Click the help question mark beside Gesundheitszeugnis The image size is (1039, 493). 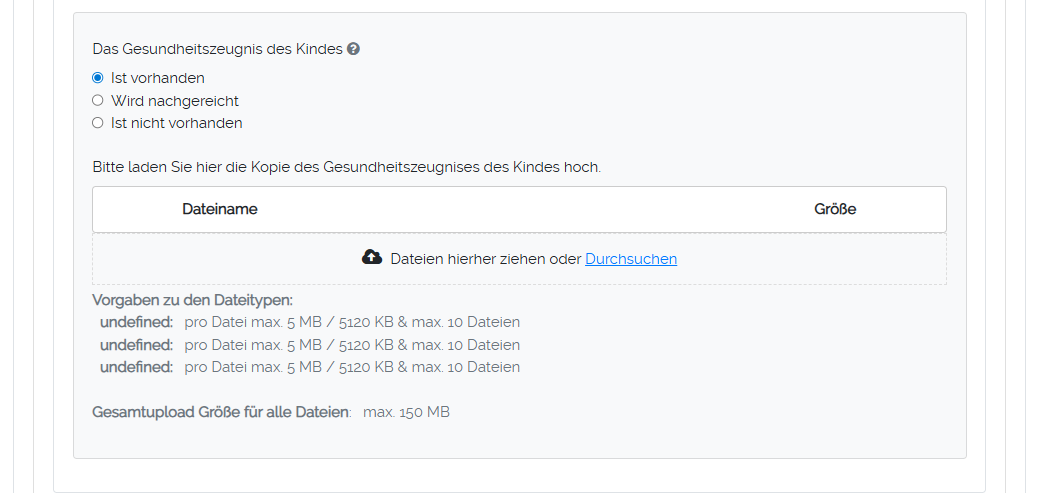pyautogui.click(x=353, y=49)
